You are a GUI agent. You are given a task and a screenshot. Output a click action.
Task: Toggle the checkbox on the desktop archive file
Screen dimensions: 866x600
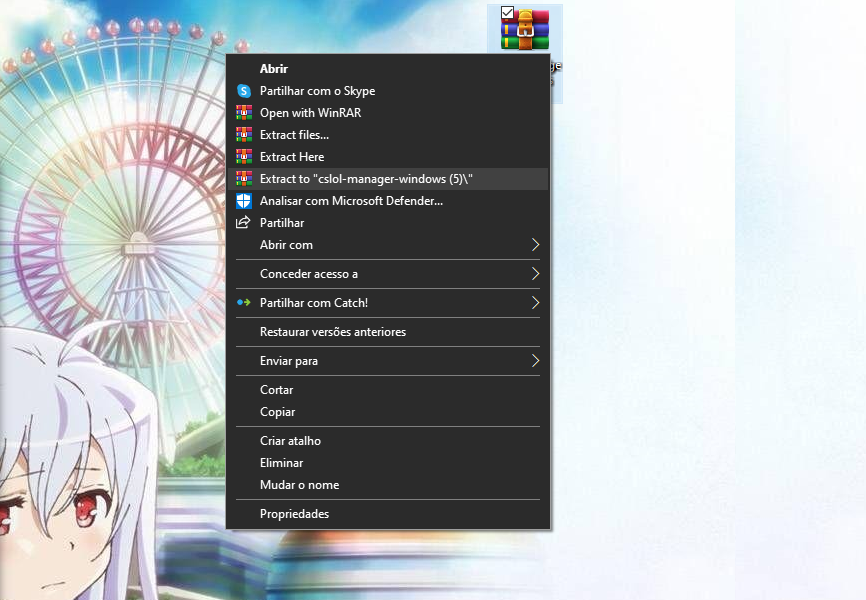coord(507,12)
